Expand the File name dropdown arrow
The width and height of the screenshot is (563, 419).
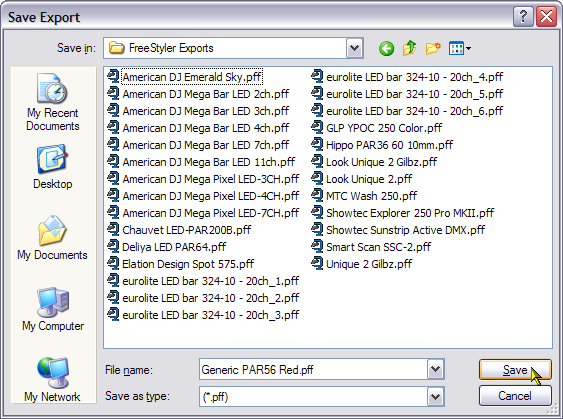point(436,369)
